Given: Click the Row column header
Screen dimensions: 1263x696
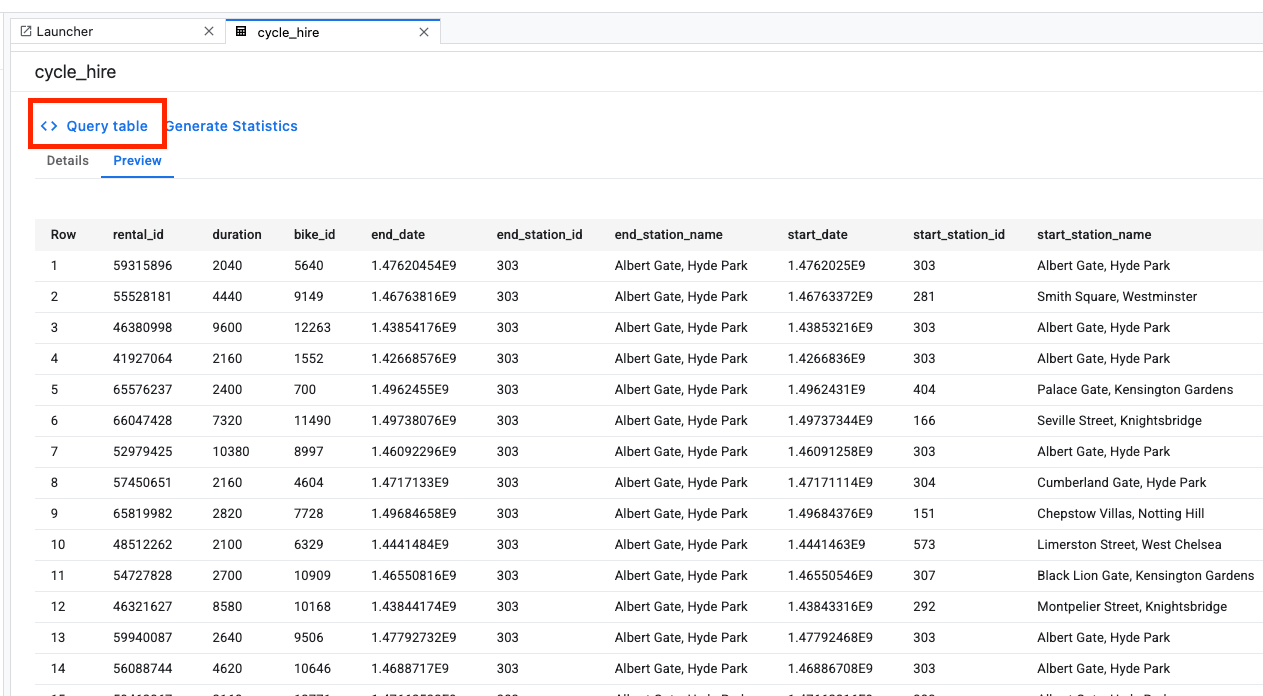Looking at the screenshot, I should pos(62,234).
